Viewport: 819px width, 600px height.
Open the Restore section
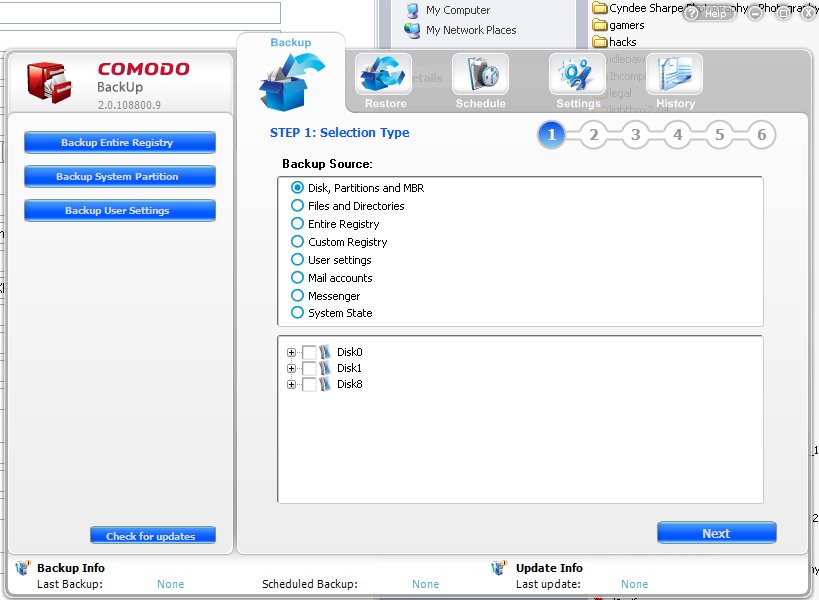click(384, 78)
